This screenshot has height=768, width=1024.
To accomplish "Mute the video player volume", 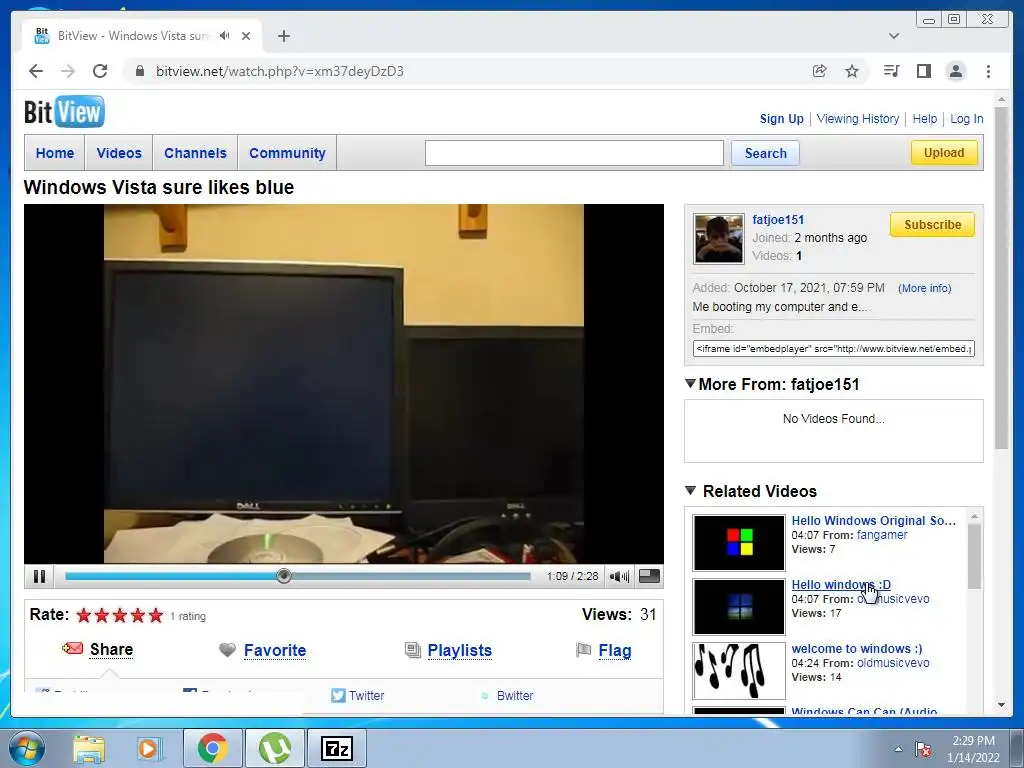I will click(x=618, y=576).
